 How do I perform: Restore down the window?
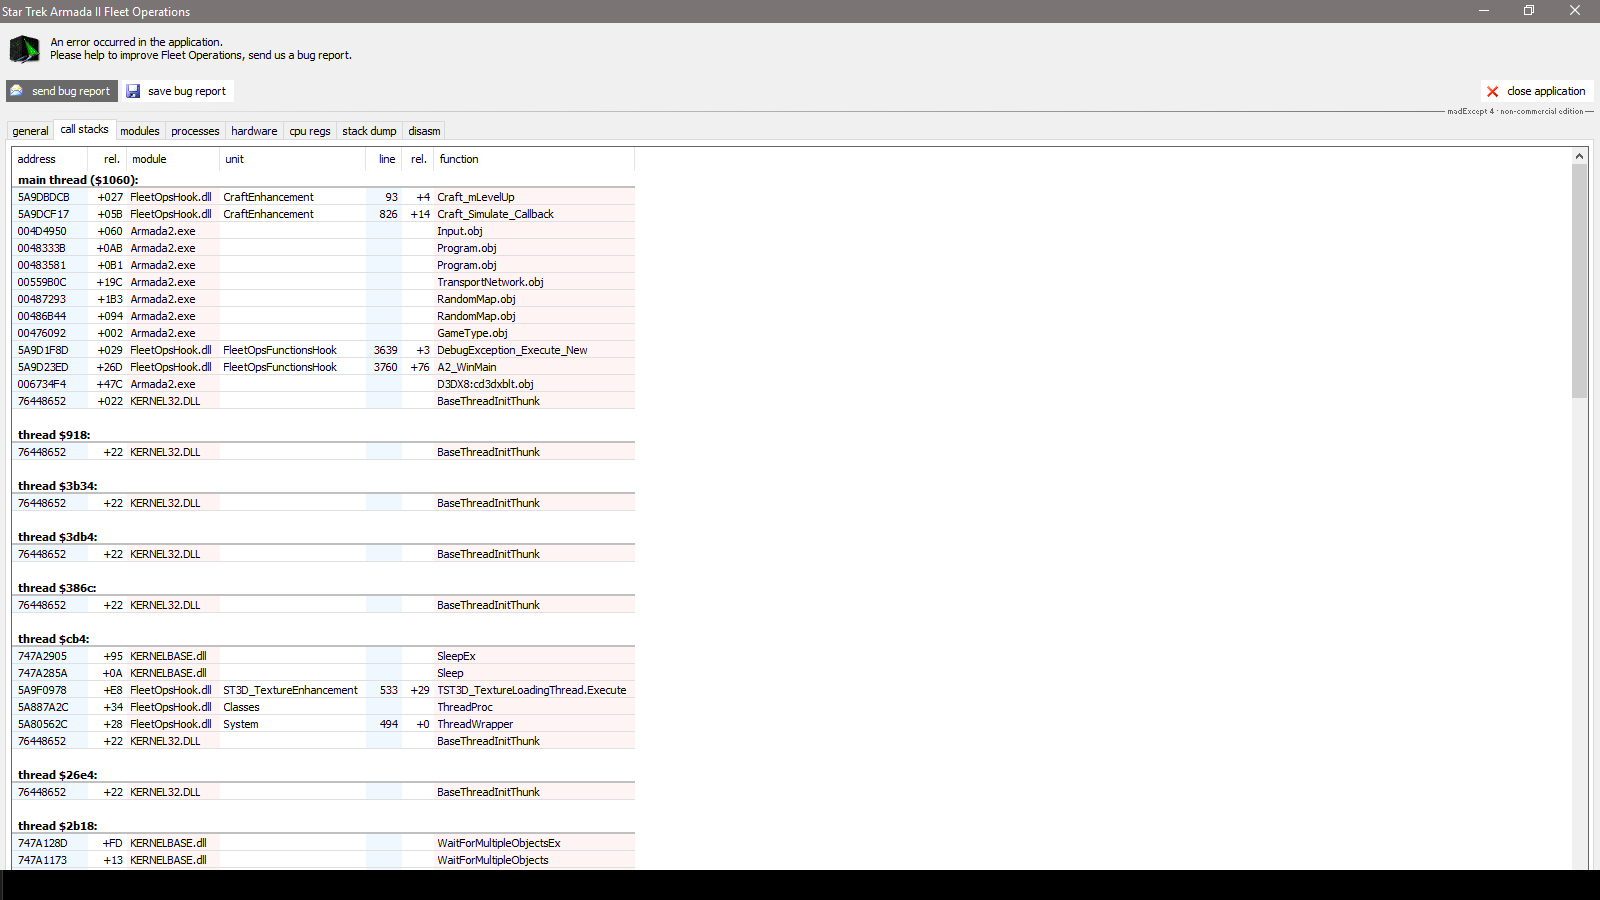[1529, 11]
